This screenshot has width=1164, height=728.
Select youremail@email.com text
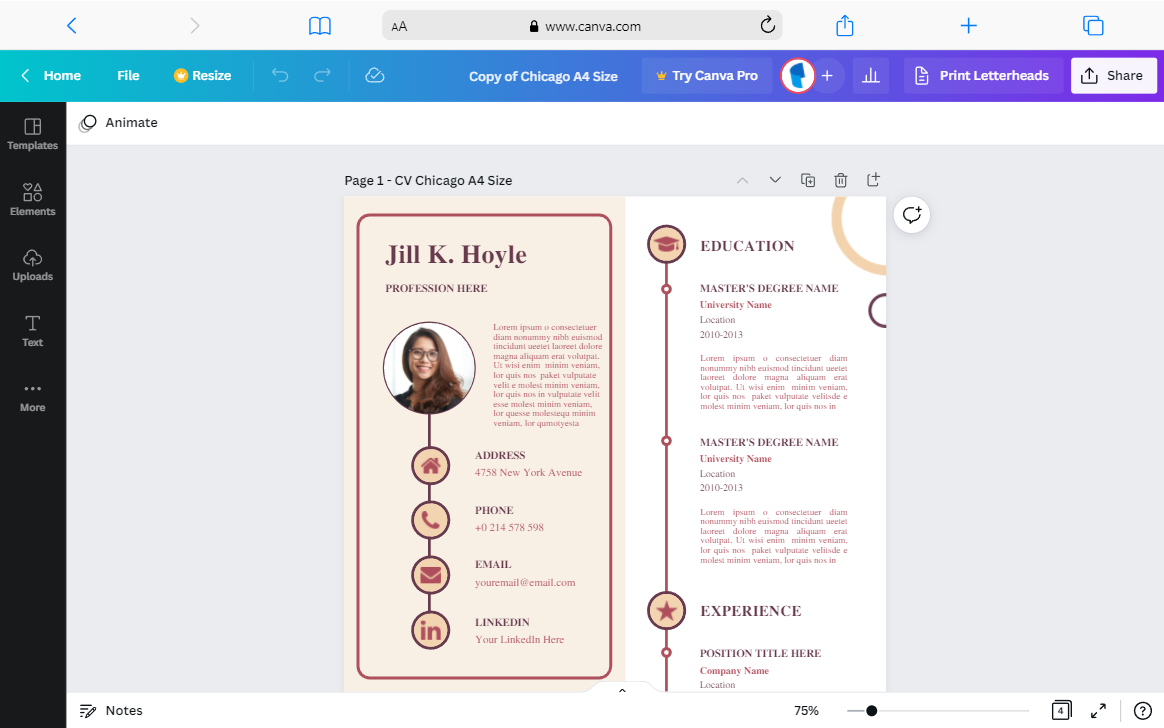[x=525, y=583]
